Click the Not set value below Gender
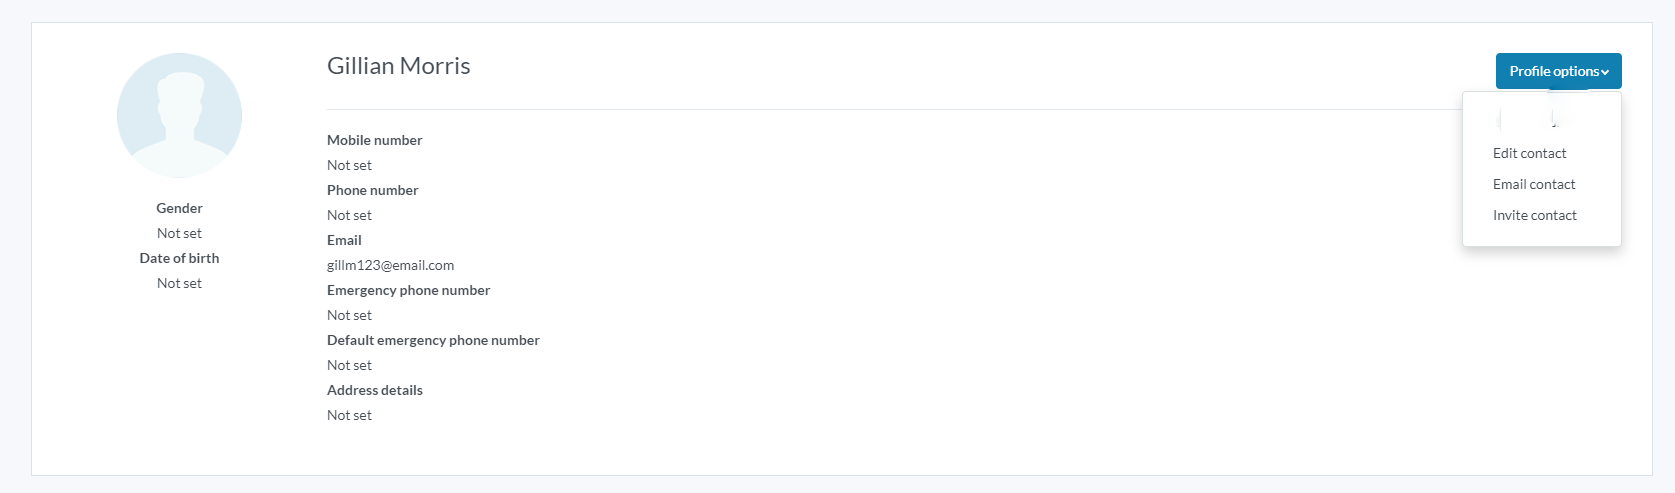 coord(179,233)
